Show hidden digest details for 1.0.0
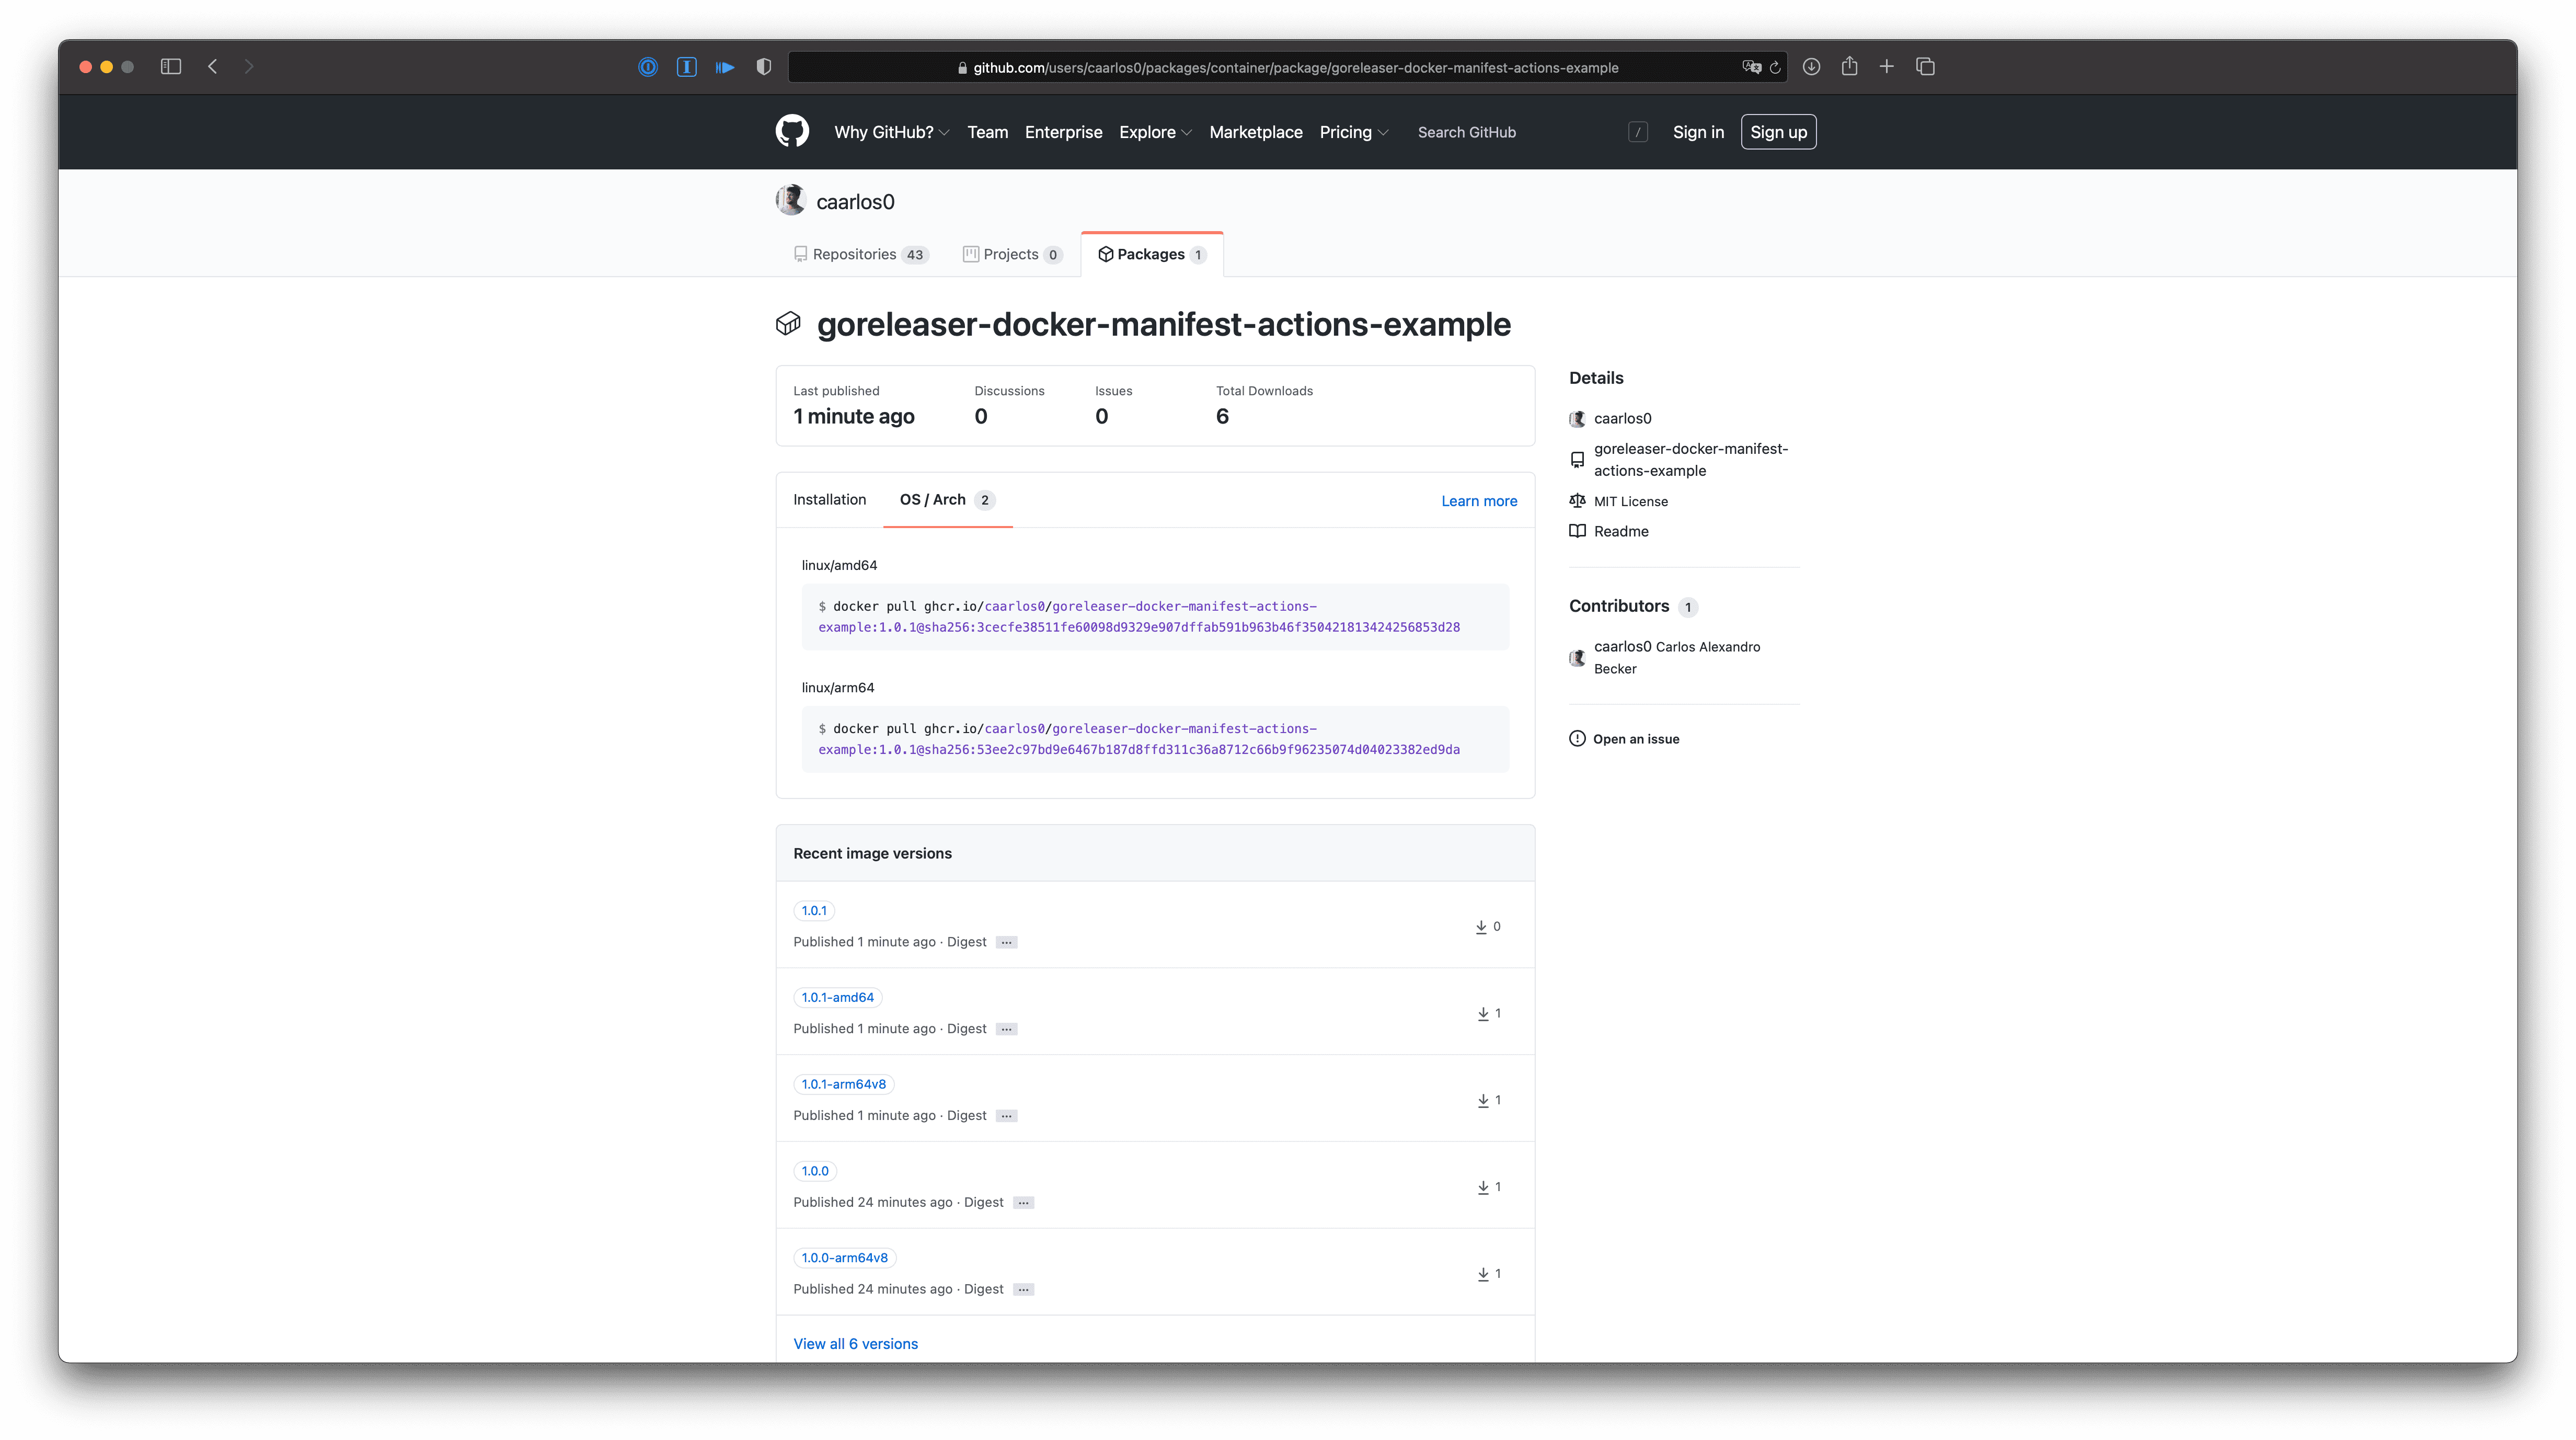This screenshot has height=1440, width=2576. pyautogui.click(x=1022, y=1202)
